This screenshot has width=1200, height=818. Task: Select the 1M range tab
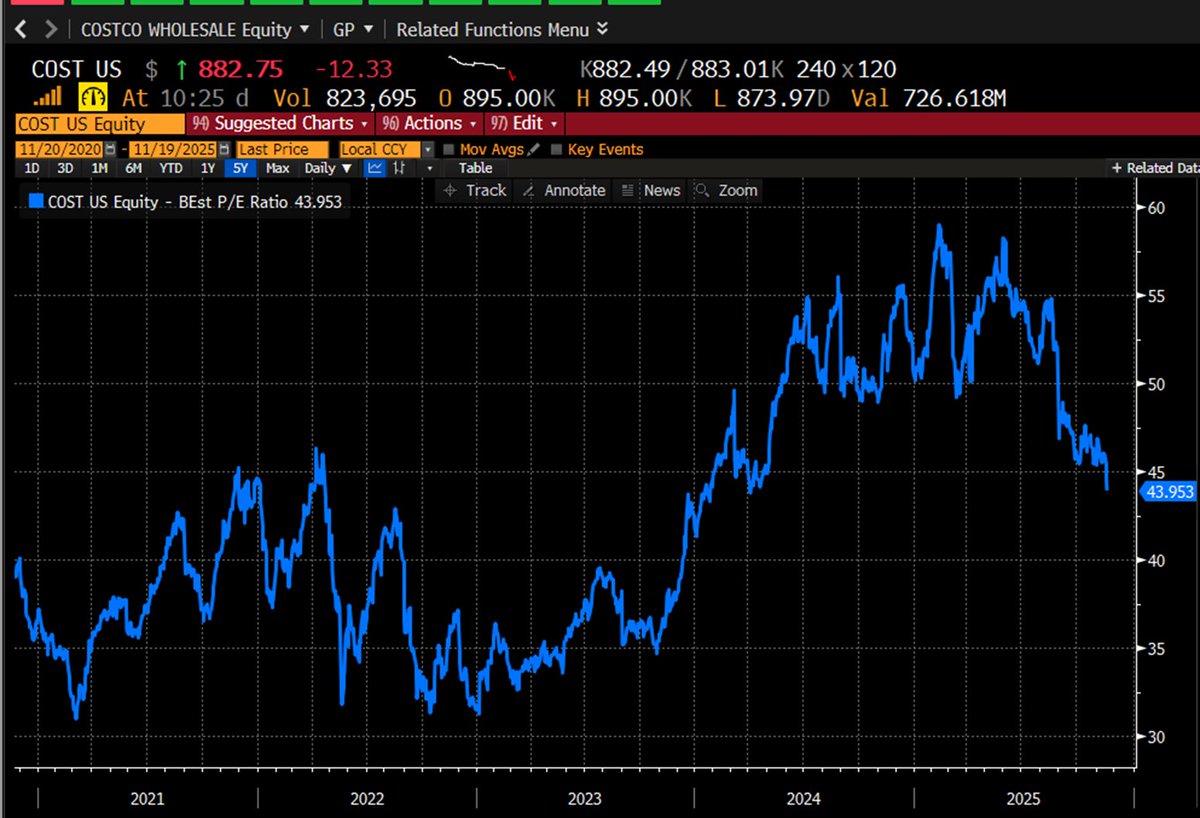coord(99,168)
